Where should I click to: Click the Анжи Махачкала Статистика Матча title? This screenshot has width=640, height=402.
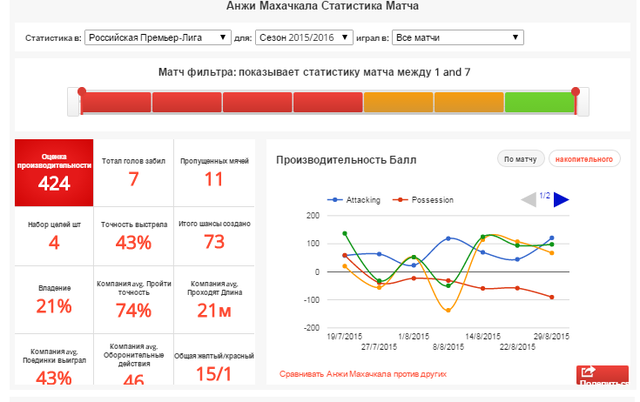[322, 6]
